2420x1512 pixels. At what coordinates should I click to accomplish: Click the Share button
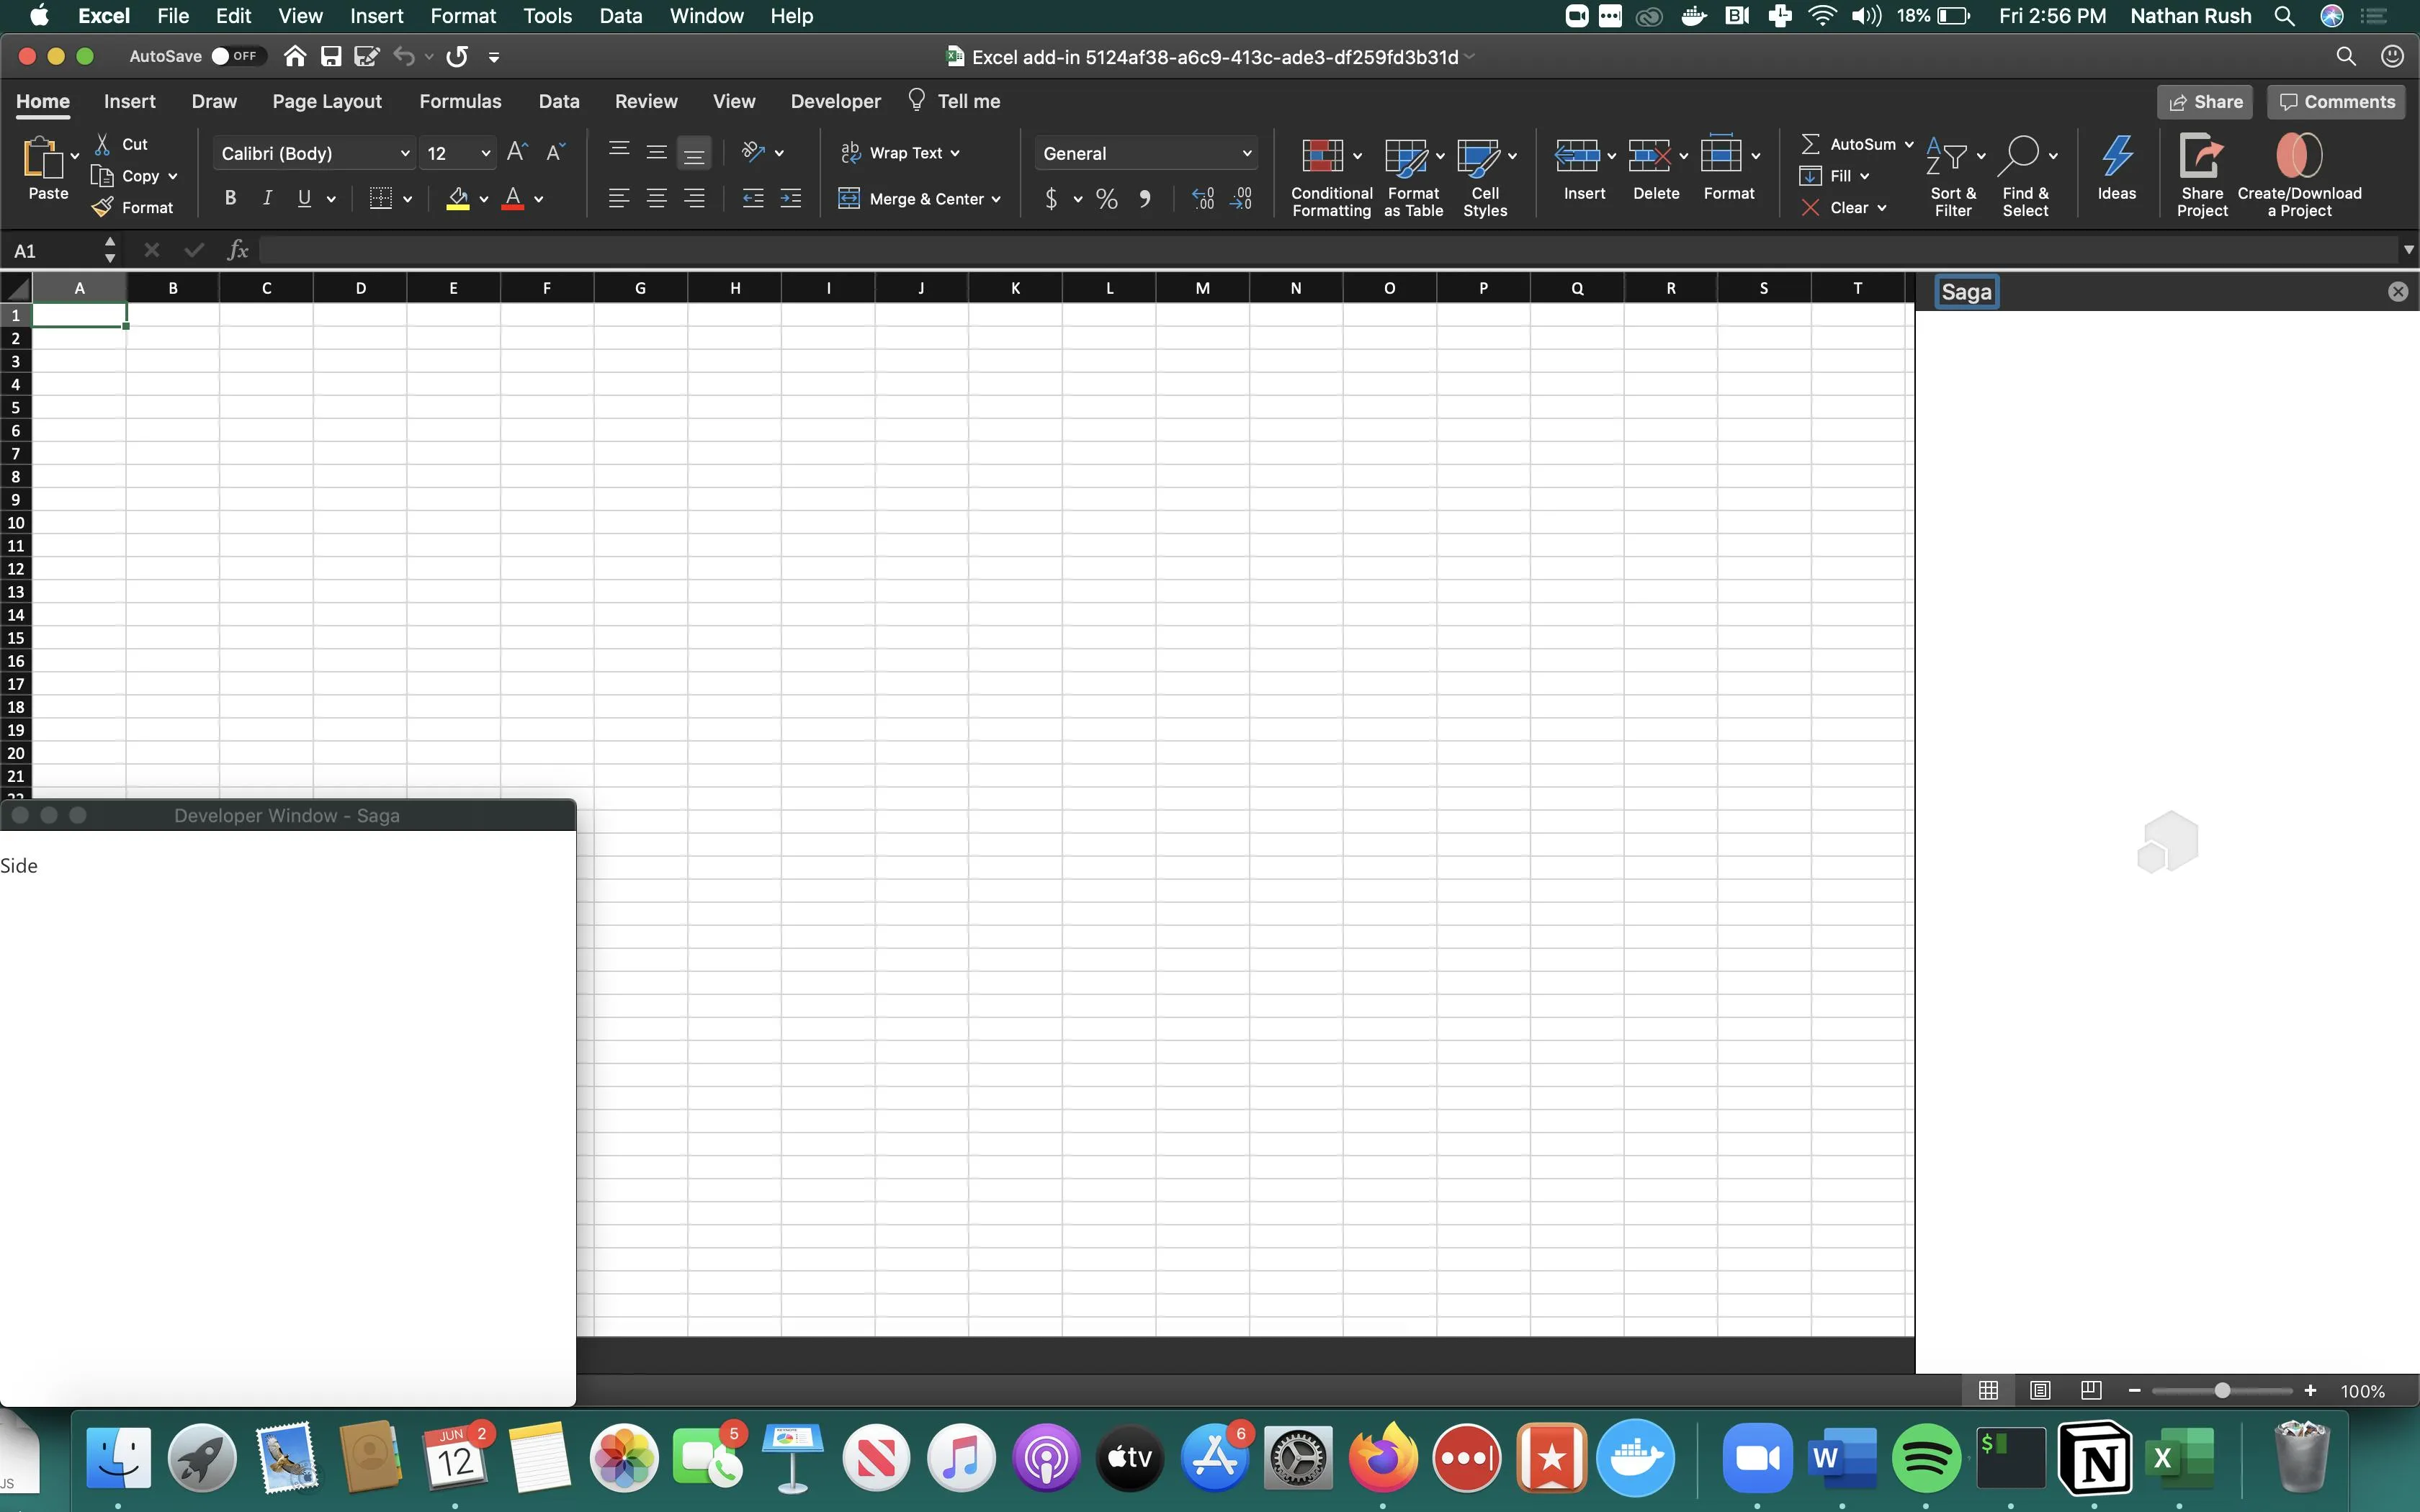(x=2205, y=101)
